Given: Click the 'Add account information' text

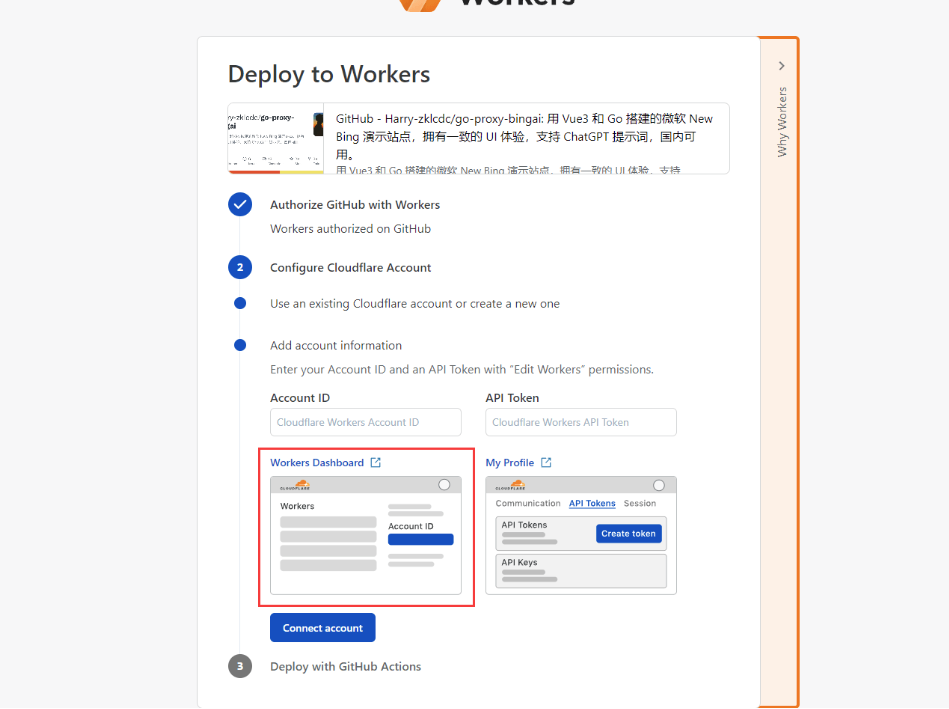Looking at the screenshot, I should click(336, 346).
